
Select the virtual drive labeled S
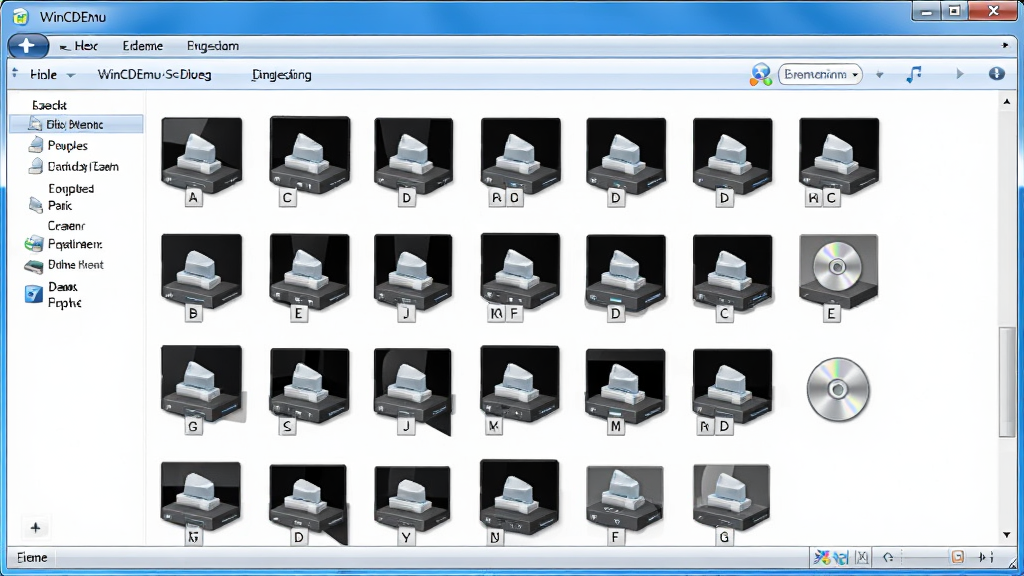[x=310, y=392]
